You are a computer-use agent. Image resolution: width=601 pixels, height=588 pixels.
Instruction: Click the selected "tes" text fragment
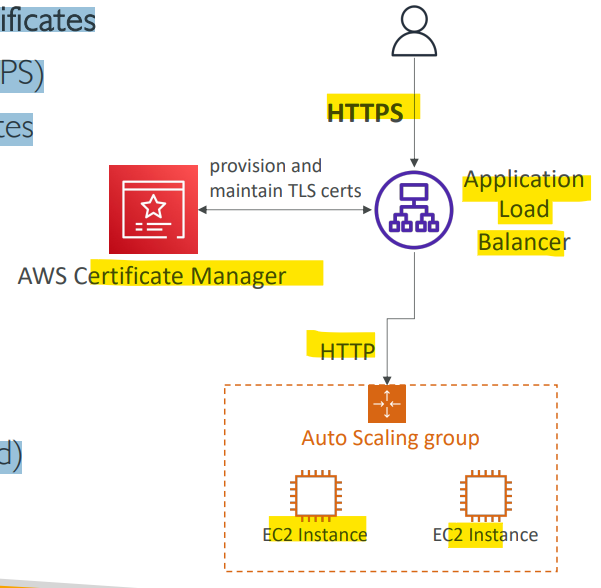coord(16,129)
